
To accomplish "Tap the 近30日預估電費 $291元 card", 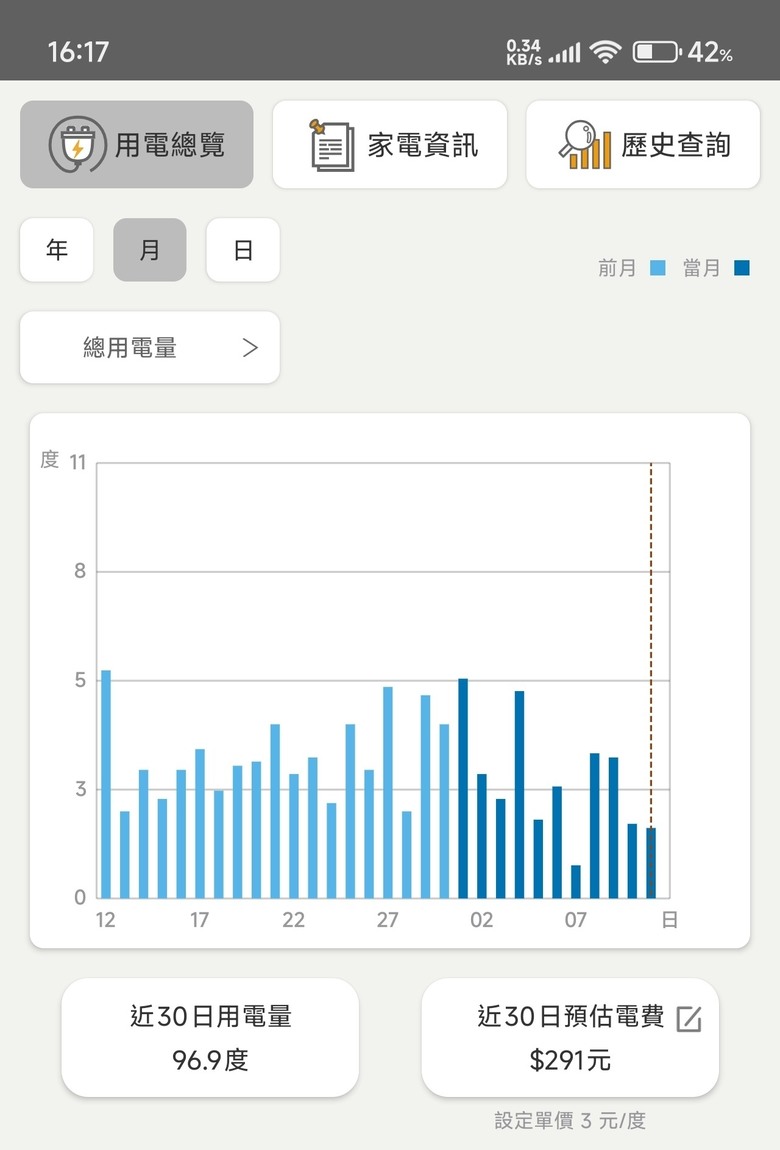I will (570, 1038).
